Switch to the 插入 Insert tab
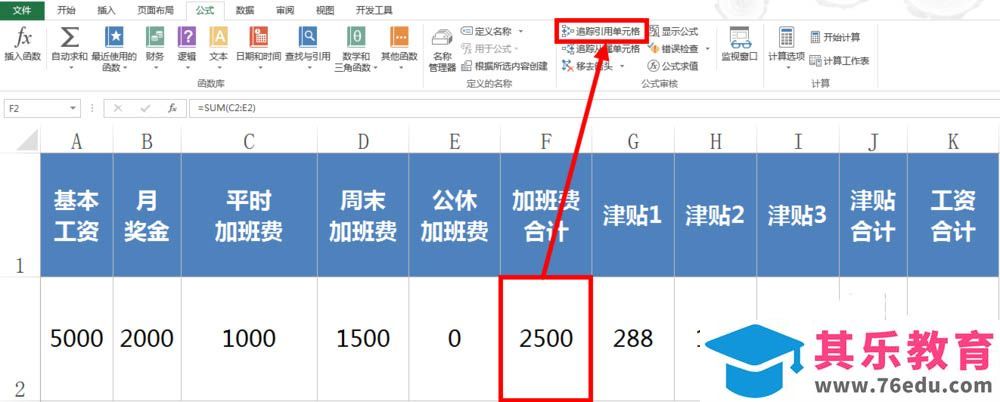 107,11
